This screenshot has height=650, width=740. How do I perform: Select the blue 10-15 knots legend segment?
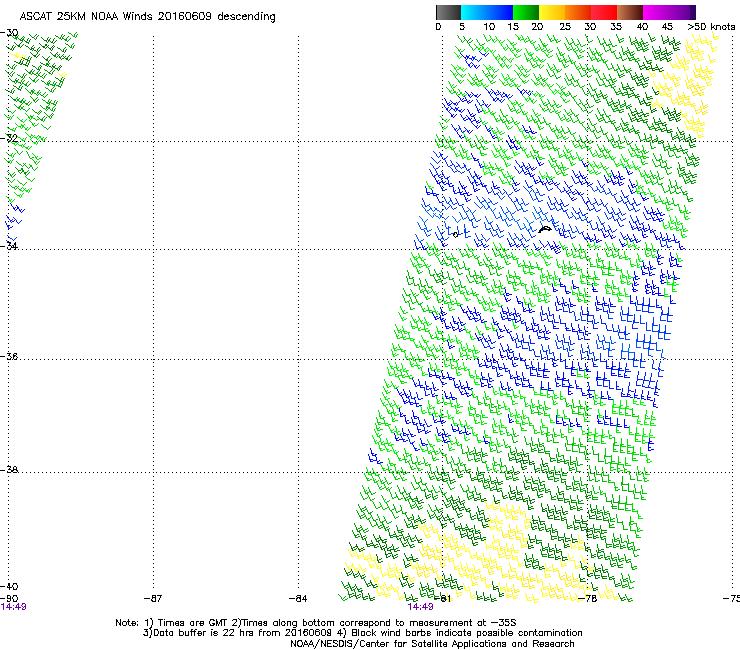[500, 12]
